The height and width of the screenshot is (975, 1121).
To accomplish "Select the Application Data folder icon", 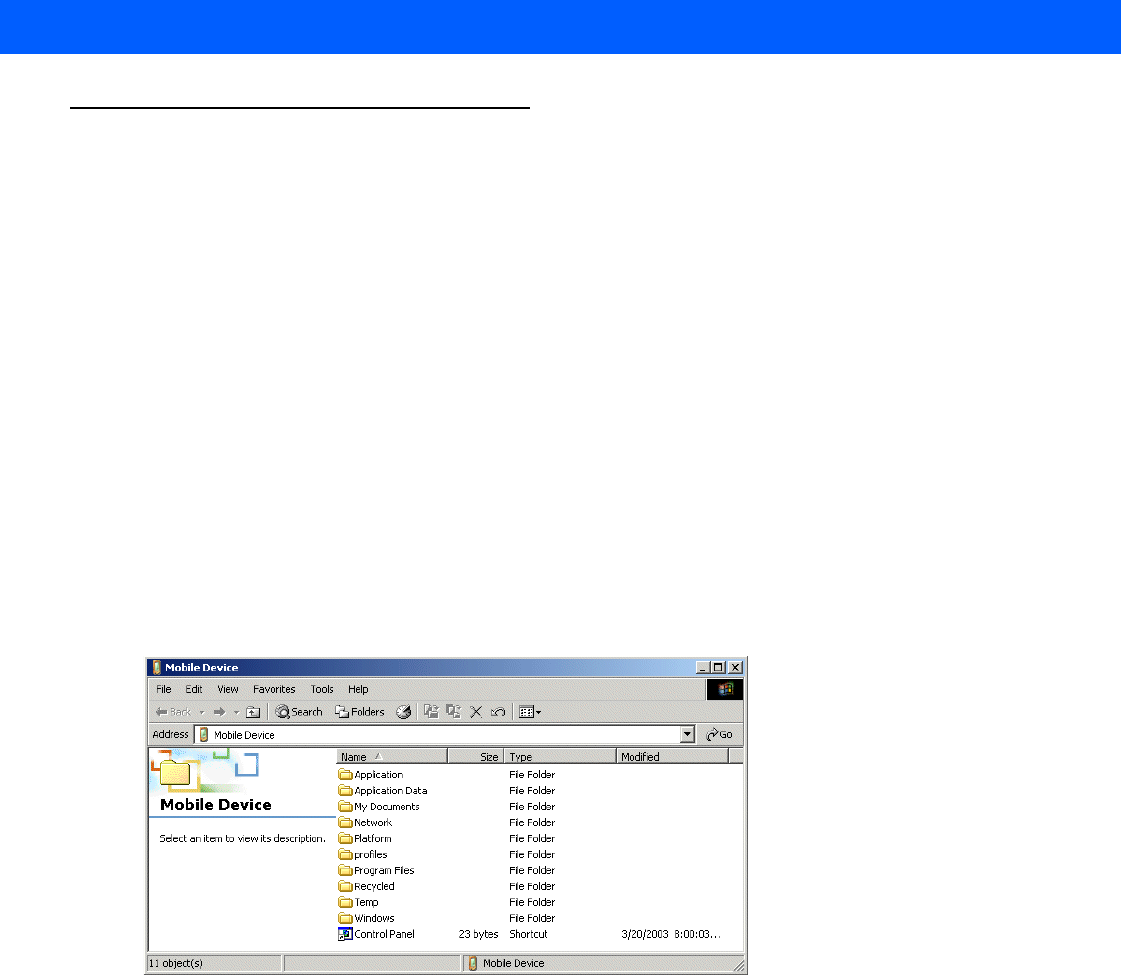I will pos(345,791).
